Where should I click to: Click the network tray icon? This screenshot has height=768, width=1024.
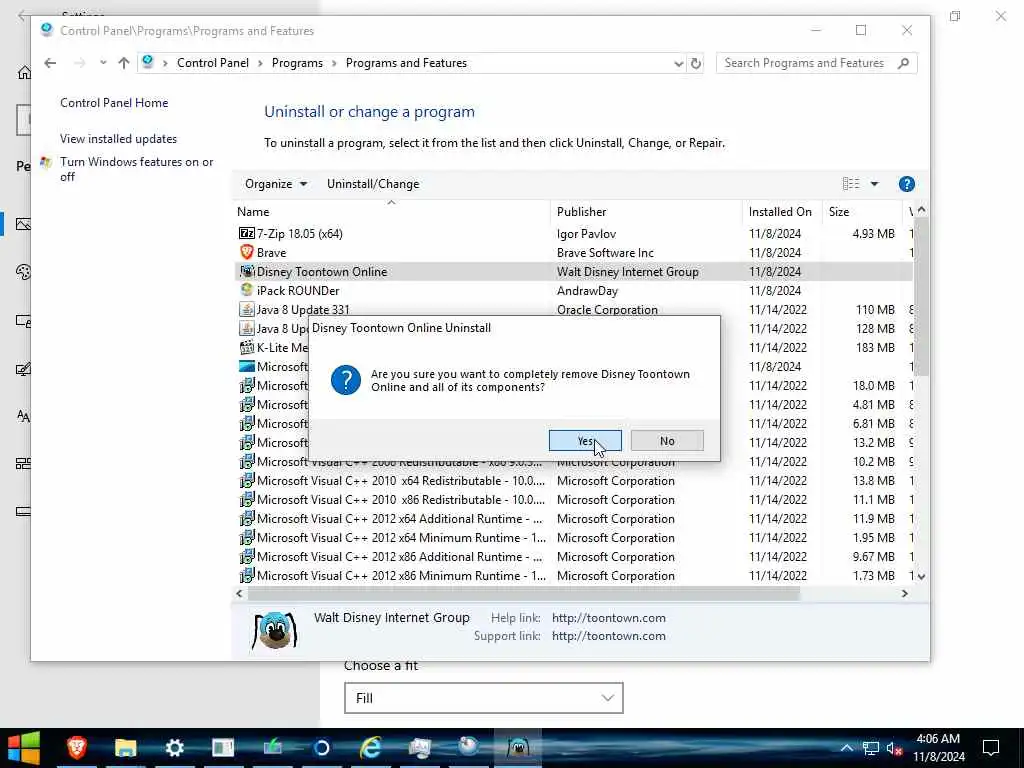[x=871, y=748]
